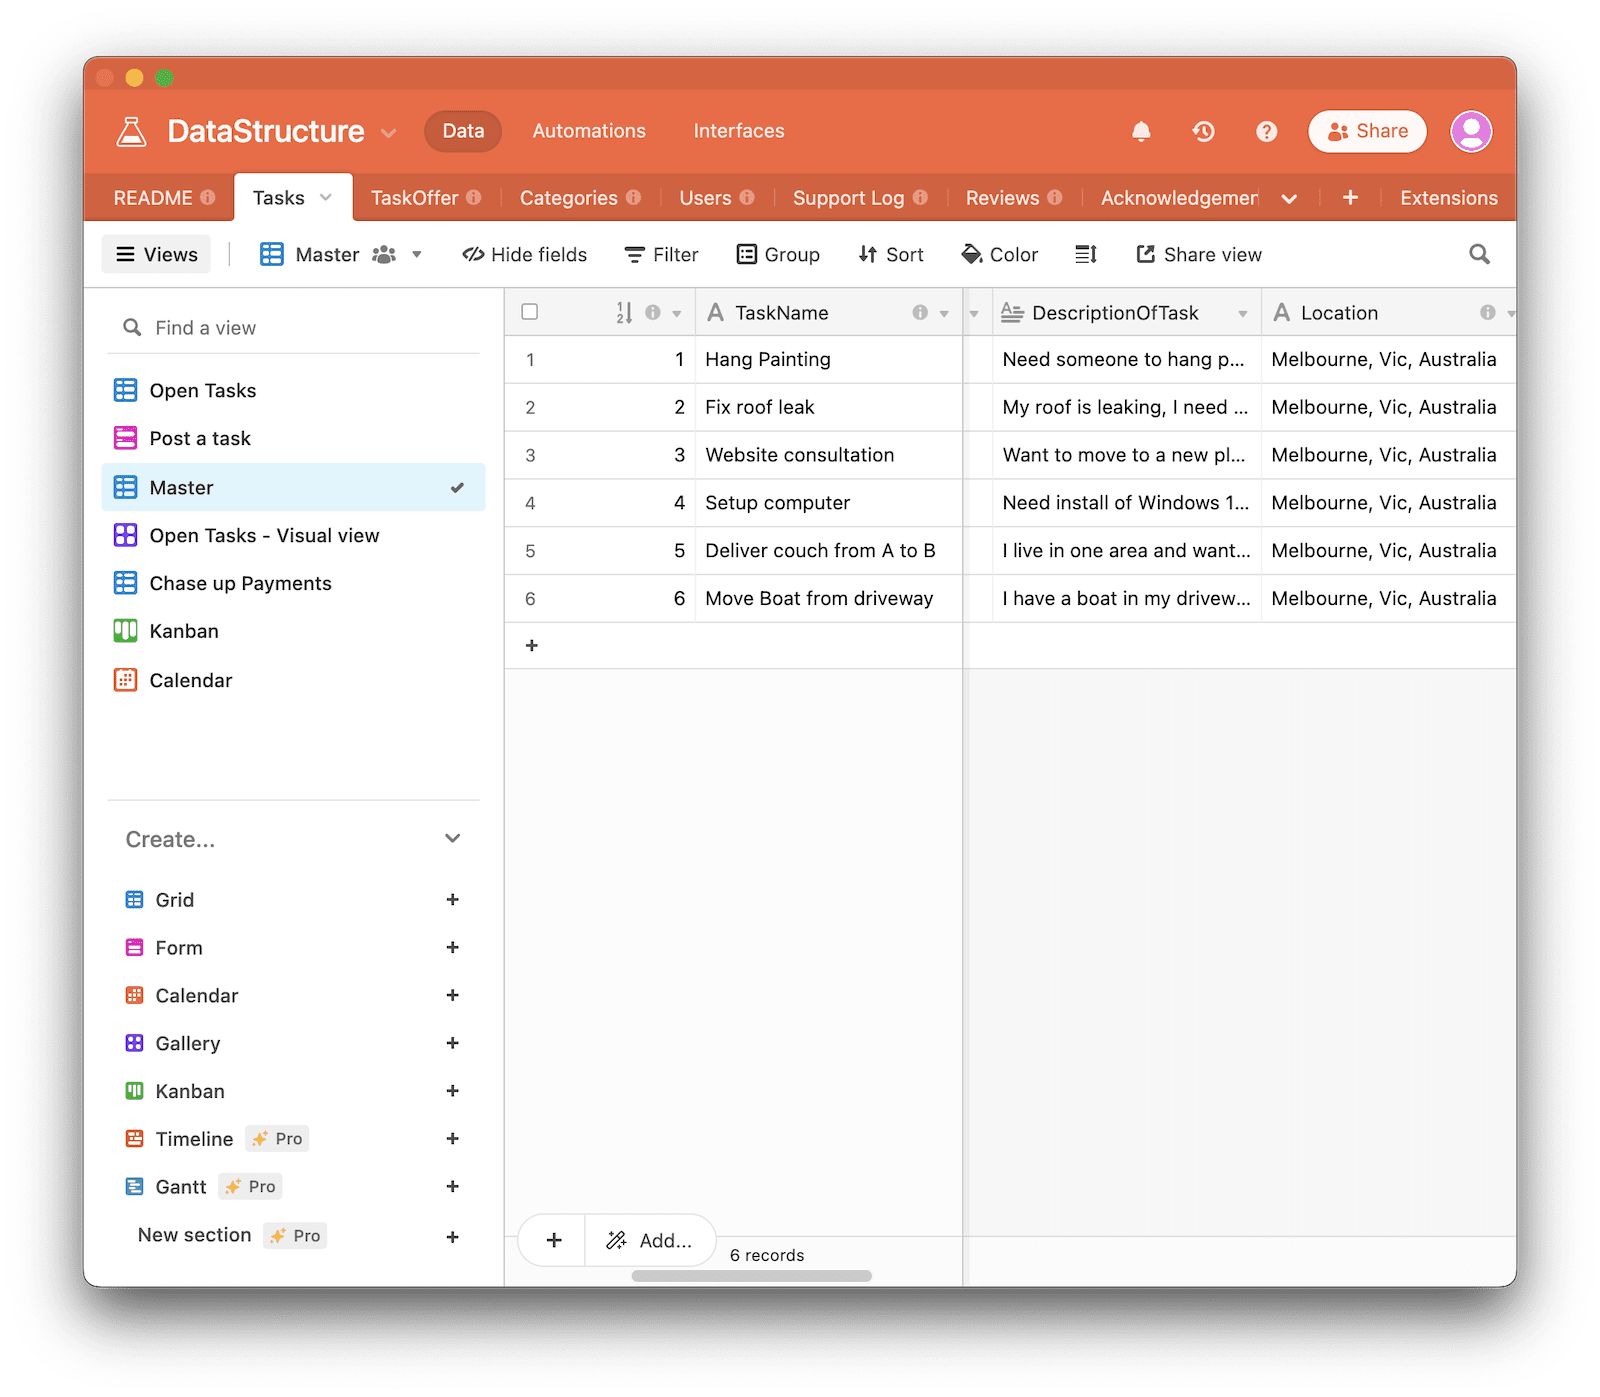Open the record Color settings
1600x1397 pixels.
pos(998,254)
